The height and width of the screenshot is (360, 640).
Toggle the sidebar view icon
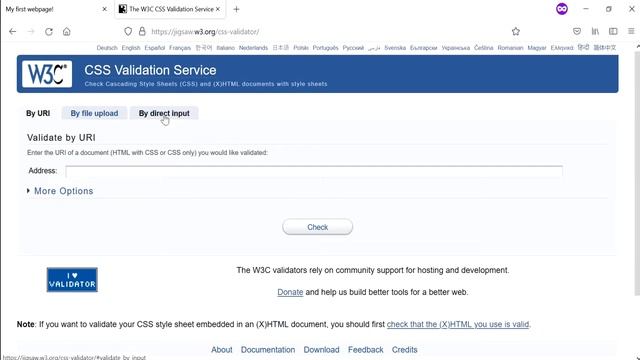coord(613,31)
